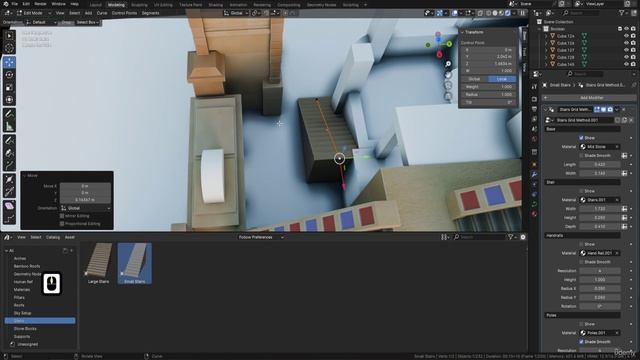Viewport: 640px width, 360px height.
Task: Expand Cube.124 in the outliner
Action: click(546, 36)
